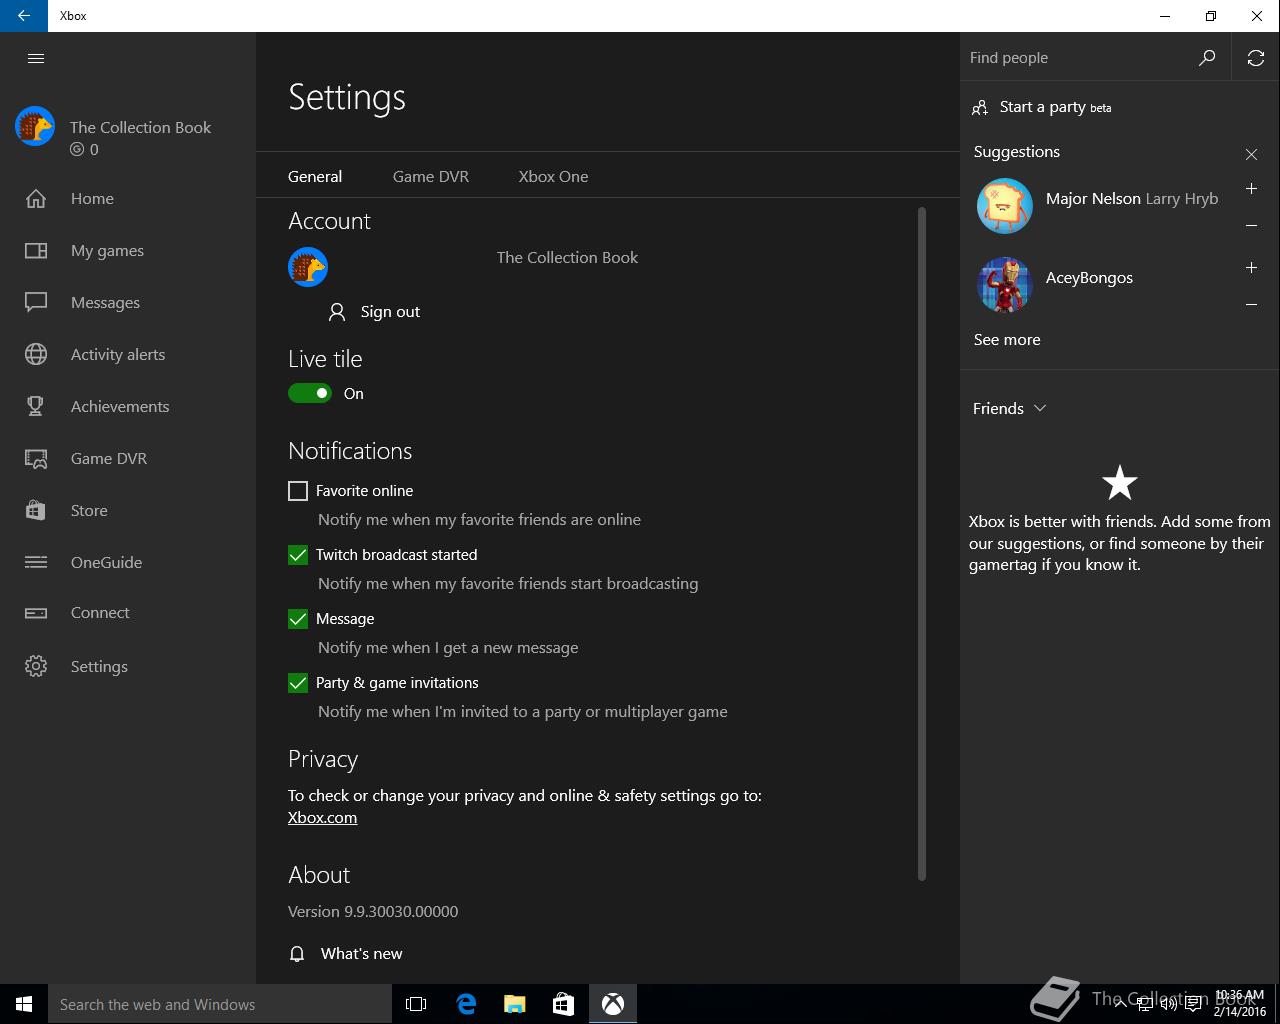This screenshot has width=1280, height=1024.
Task: Refresh the friends list
Action: (1256, 58)
